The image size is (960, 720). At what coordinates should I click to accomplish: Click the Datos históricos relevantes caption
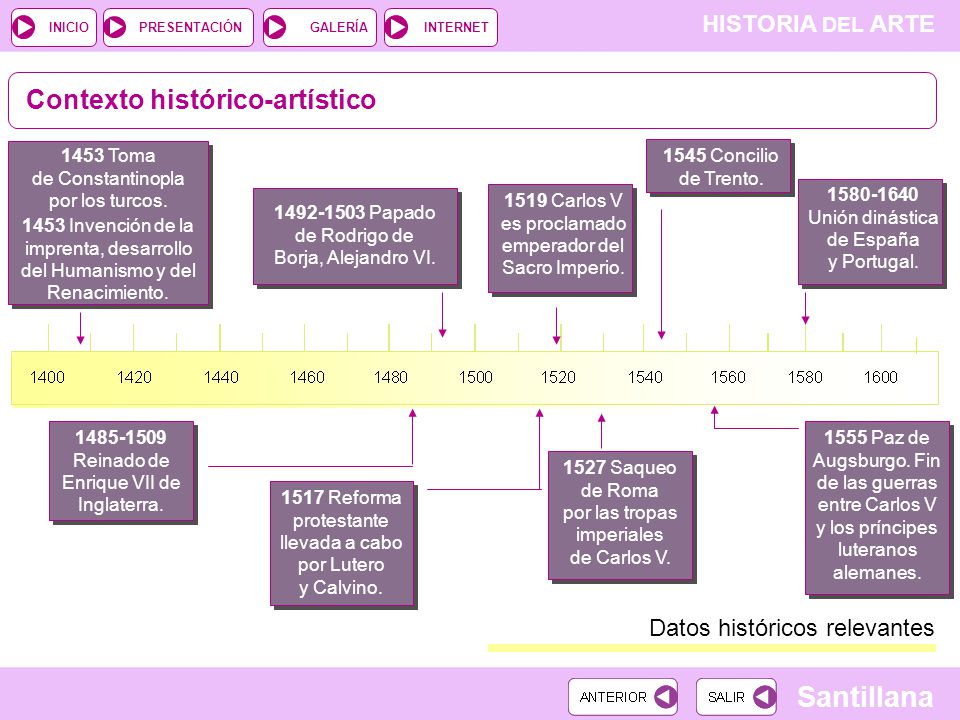[792, 628]
